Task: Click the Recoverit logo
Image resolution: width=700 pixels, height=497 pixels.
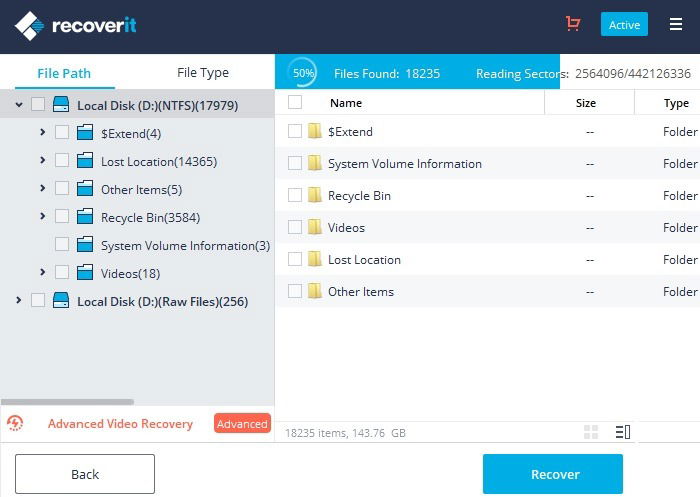Action: pos(75,25)
